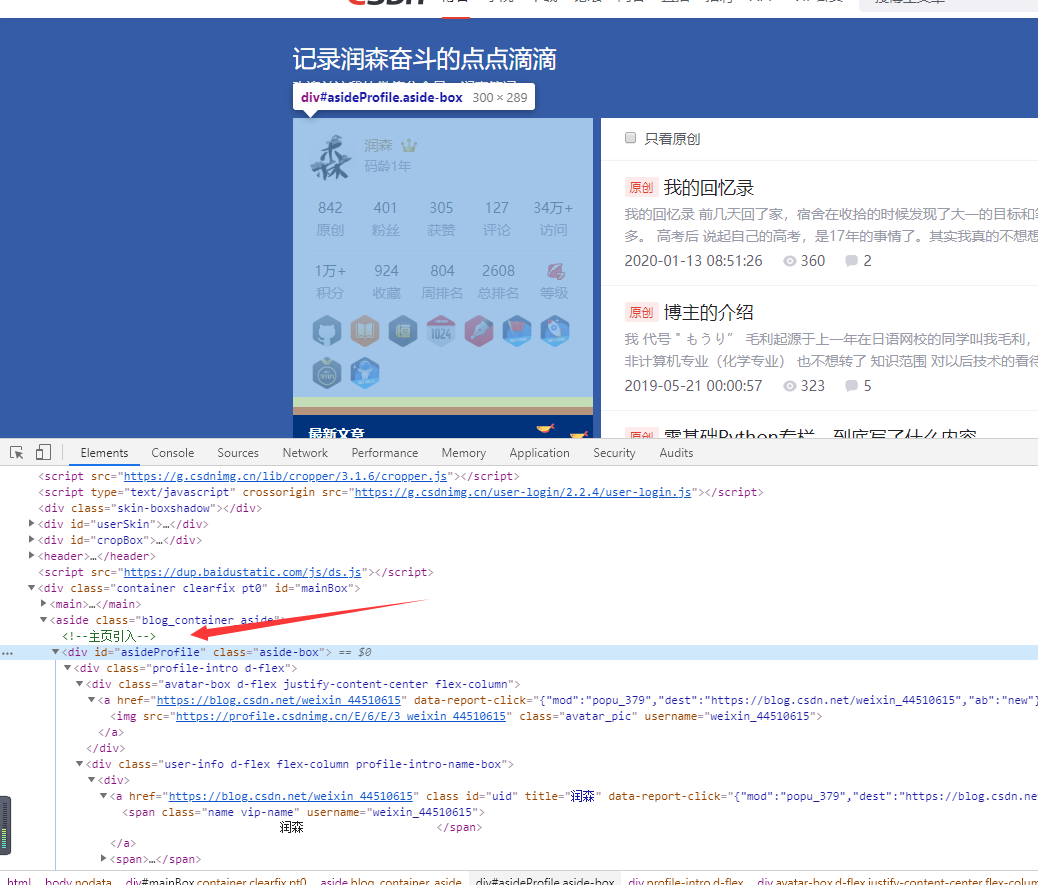Collapse the div id asideProfile node
1038x885 pixels.
tap(55, 652)
